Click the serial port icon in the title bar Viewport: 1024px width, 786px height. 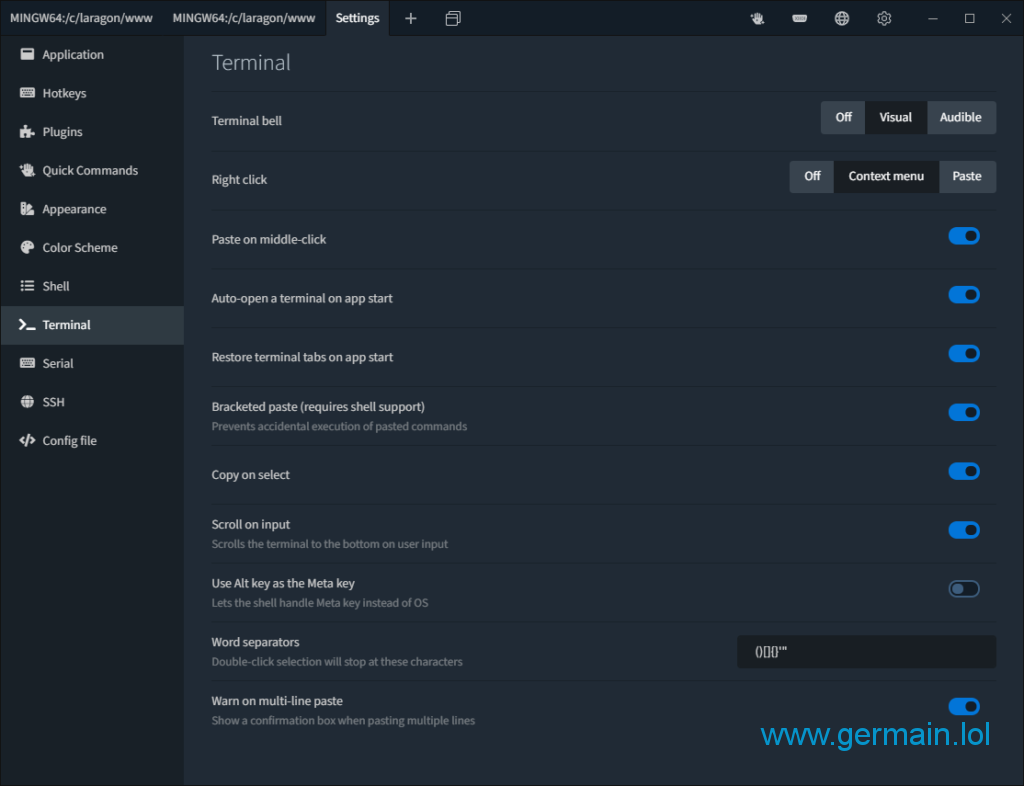point(800,18)
